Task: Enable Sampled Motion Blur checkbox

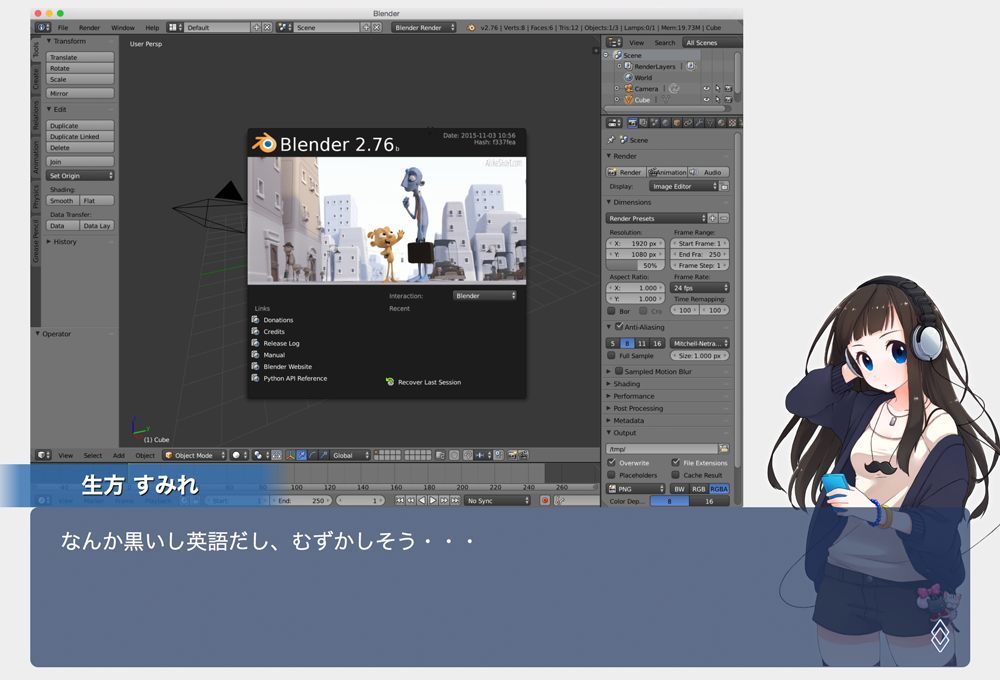Action: [619, 371]
